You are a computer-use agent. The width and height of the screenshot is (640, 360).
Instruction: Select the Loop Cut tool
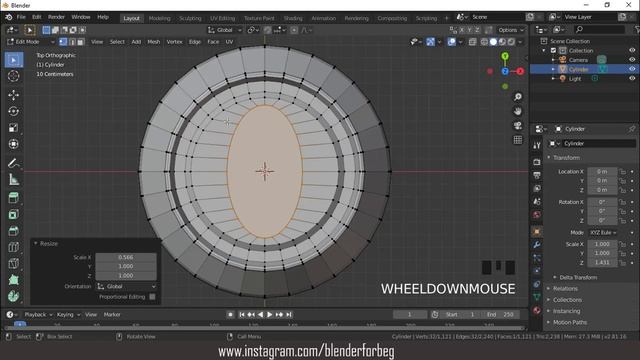coord(13,247)
